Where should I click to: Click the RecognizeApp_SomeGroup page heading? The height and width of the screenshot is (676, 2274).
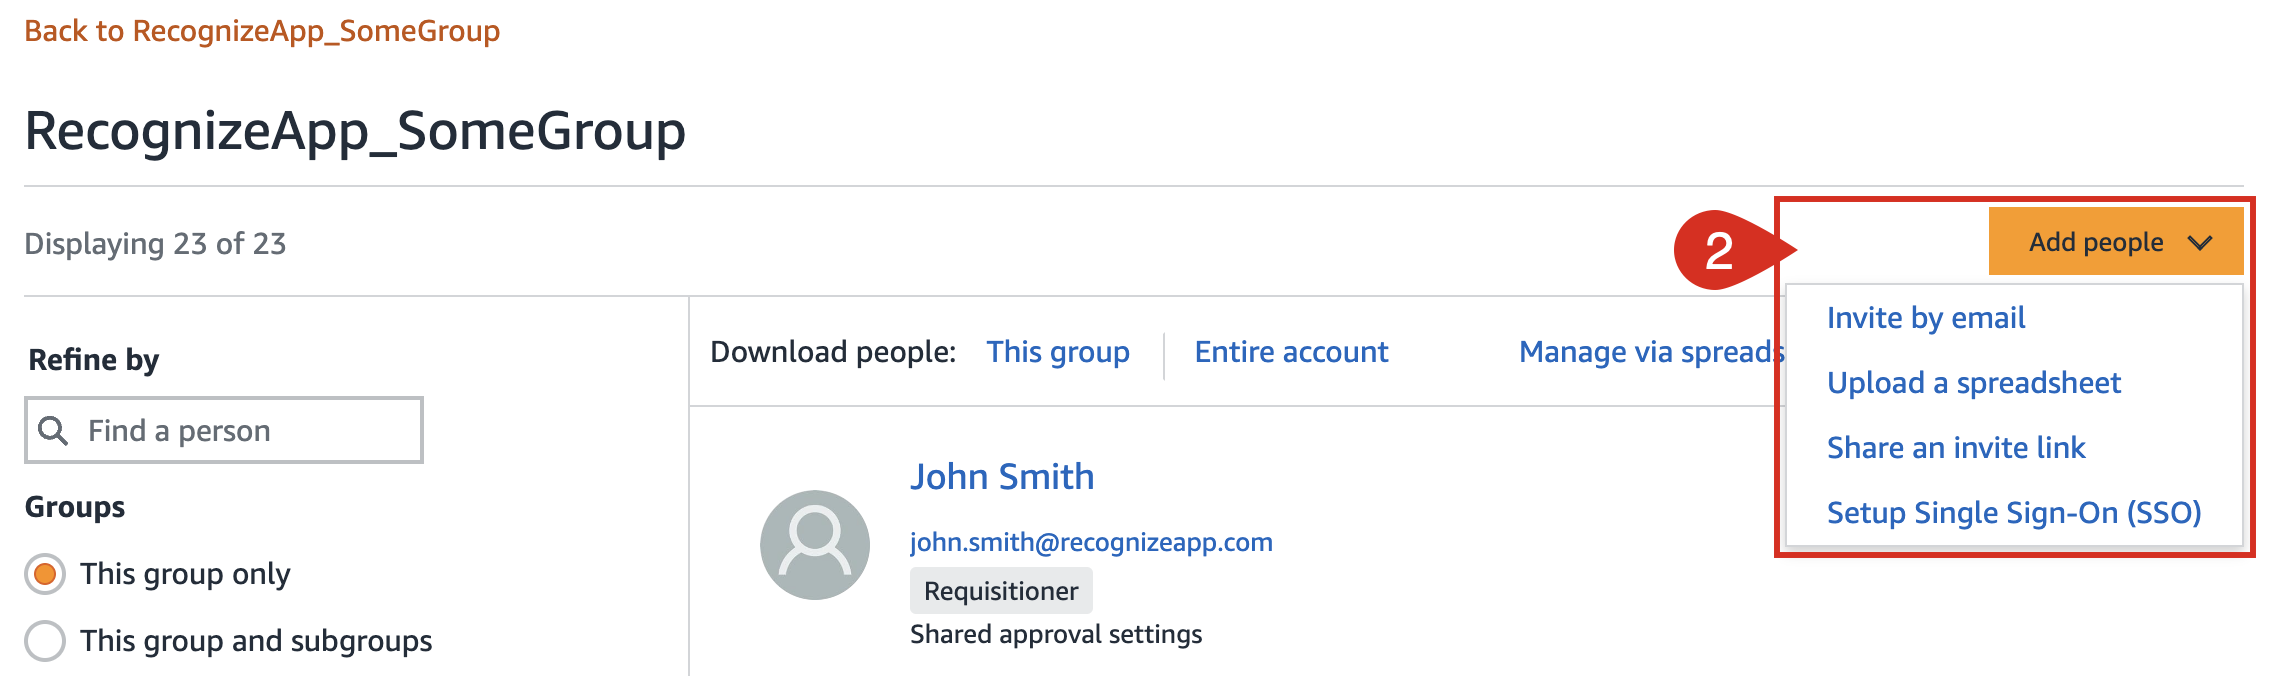click(x=355, y=131)
